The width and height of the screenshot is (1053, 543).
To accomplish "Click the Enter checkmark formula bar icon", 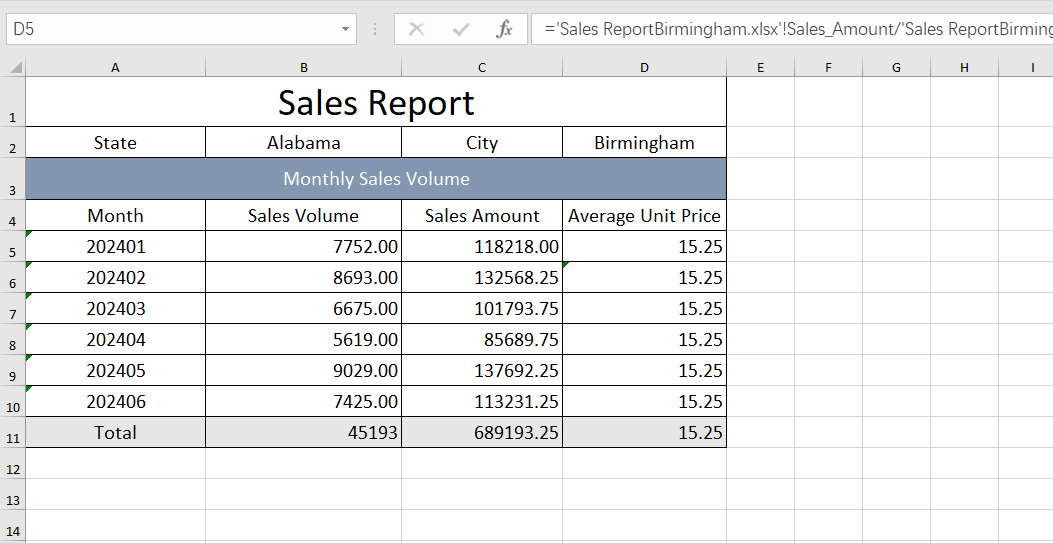I will pyautogui.click(x=461, y=30).
